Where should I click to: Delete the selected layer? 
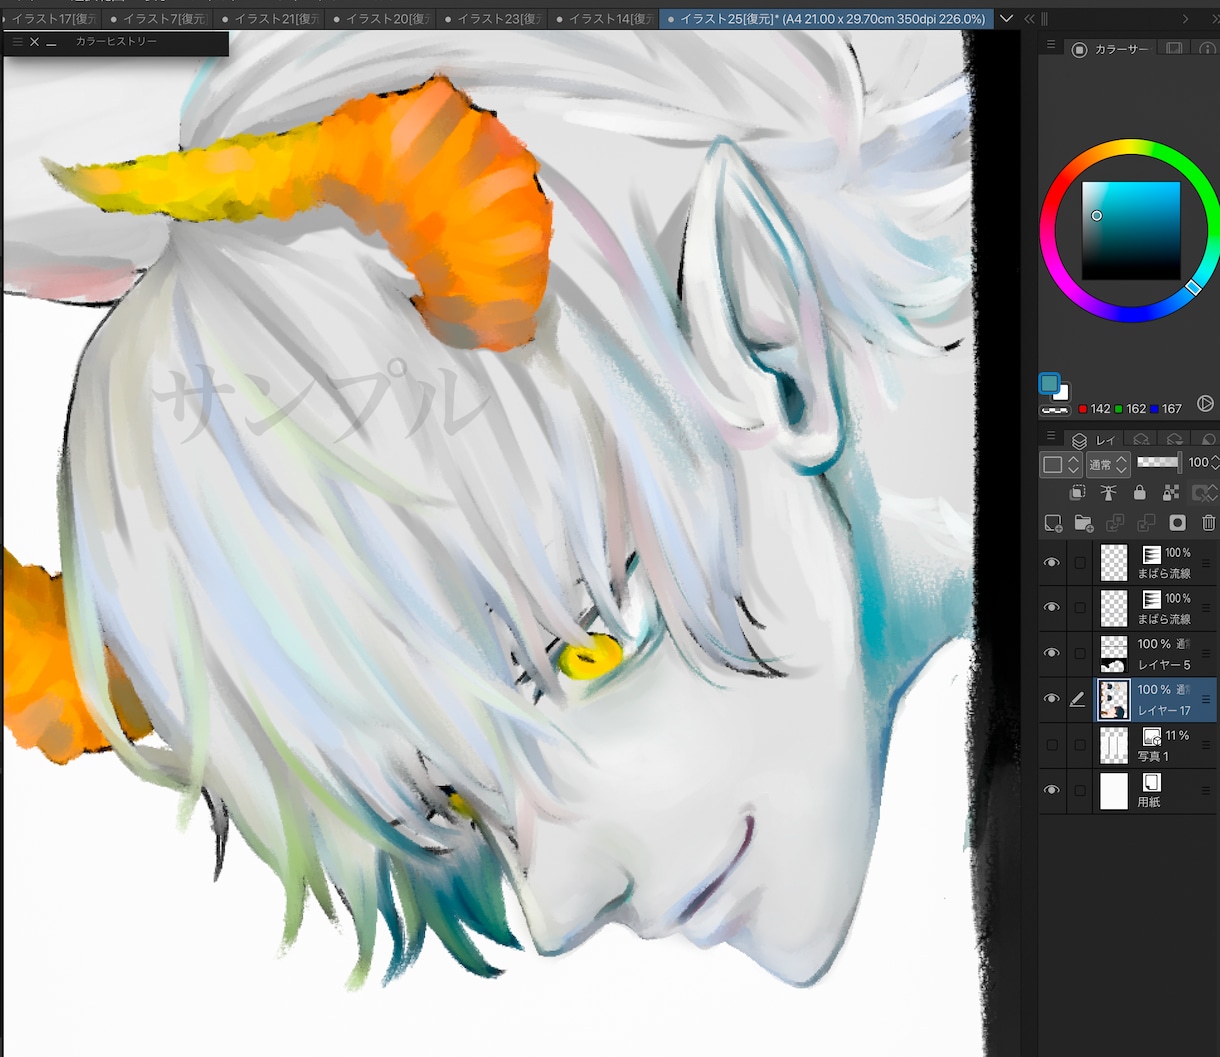[1209, 523]
